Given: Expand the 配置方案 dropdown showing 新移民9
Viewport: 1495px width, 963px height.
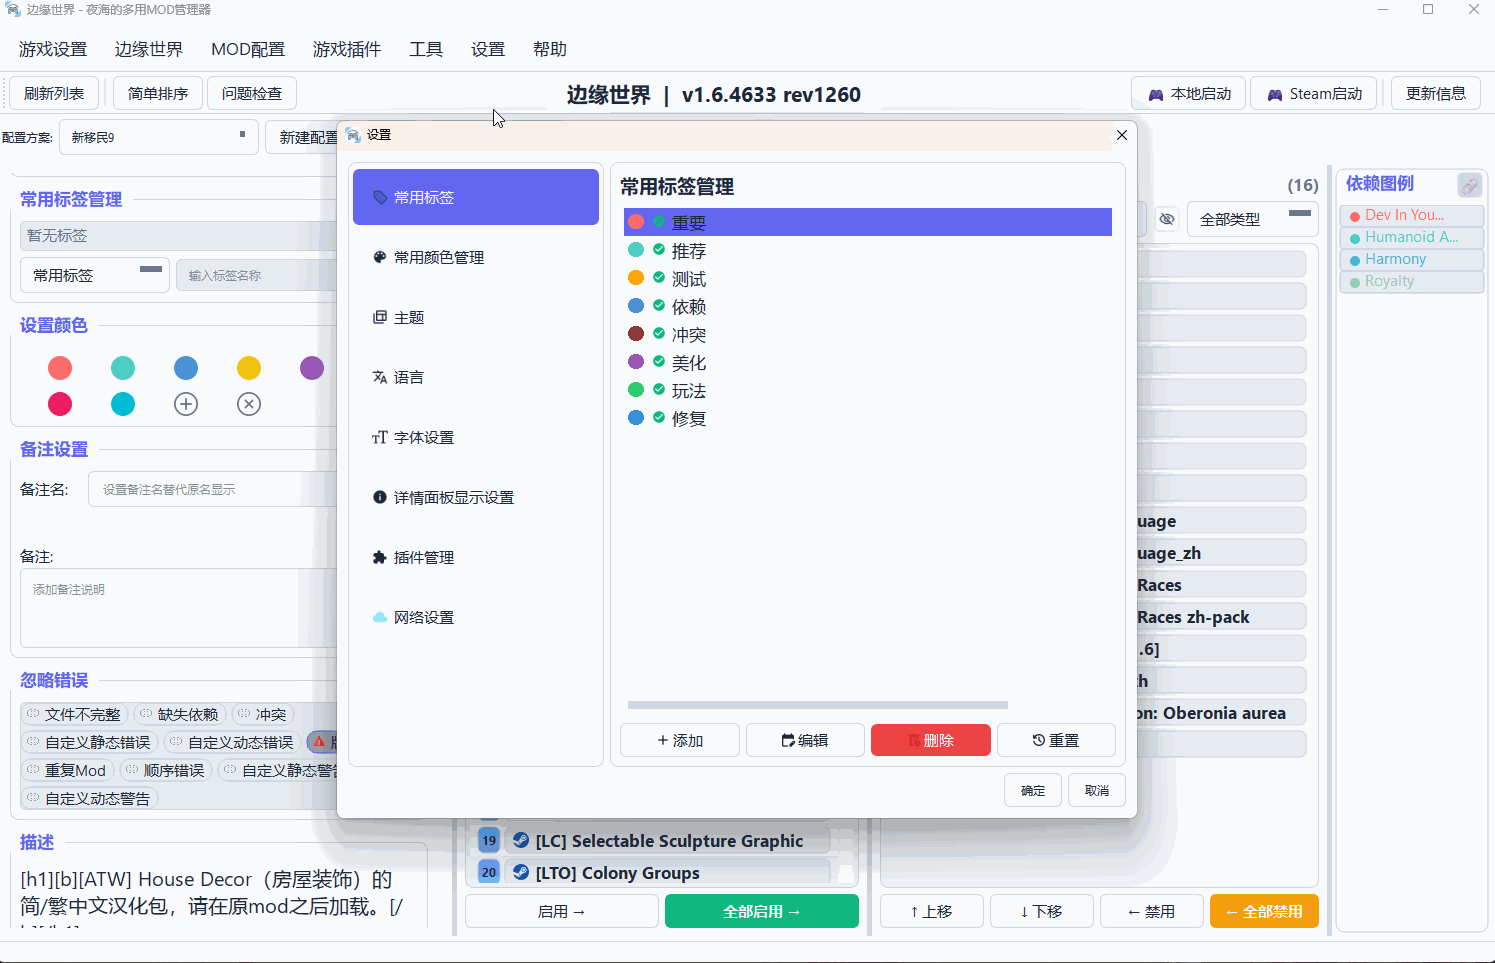Looking at the screenshot, I should 158,137.
